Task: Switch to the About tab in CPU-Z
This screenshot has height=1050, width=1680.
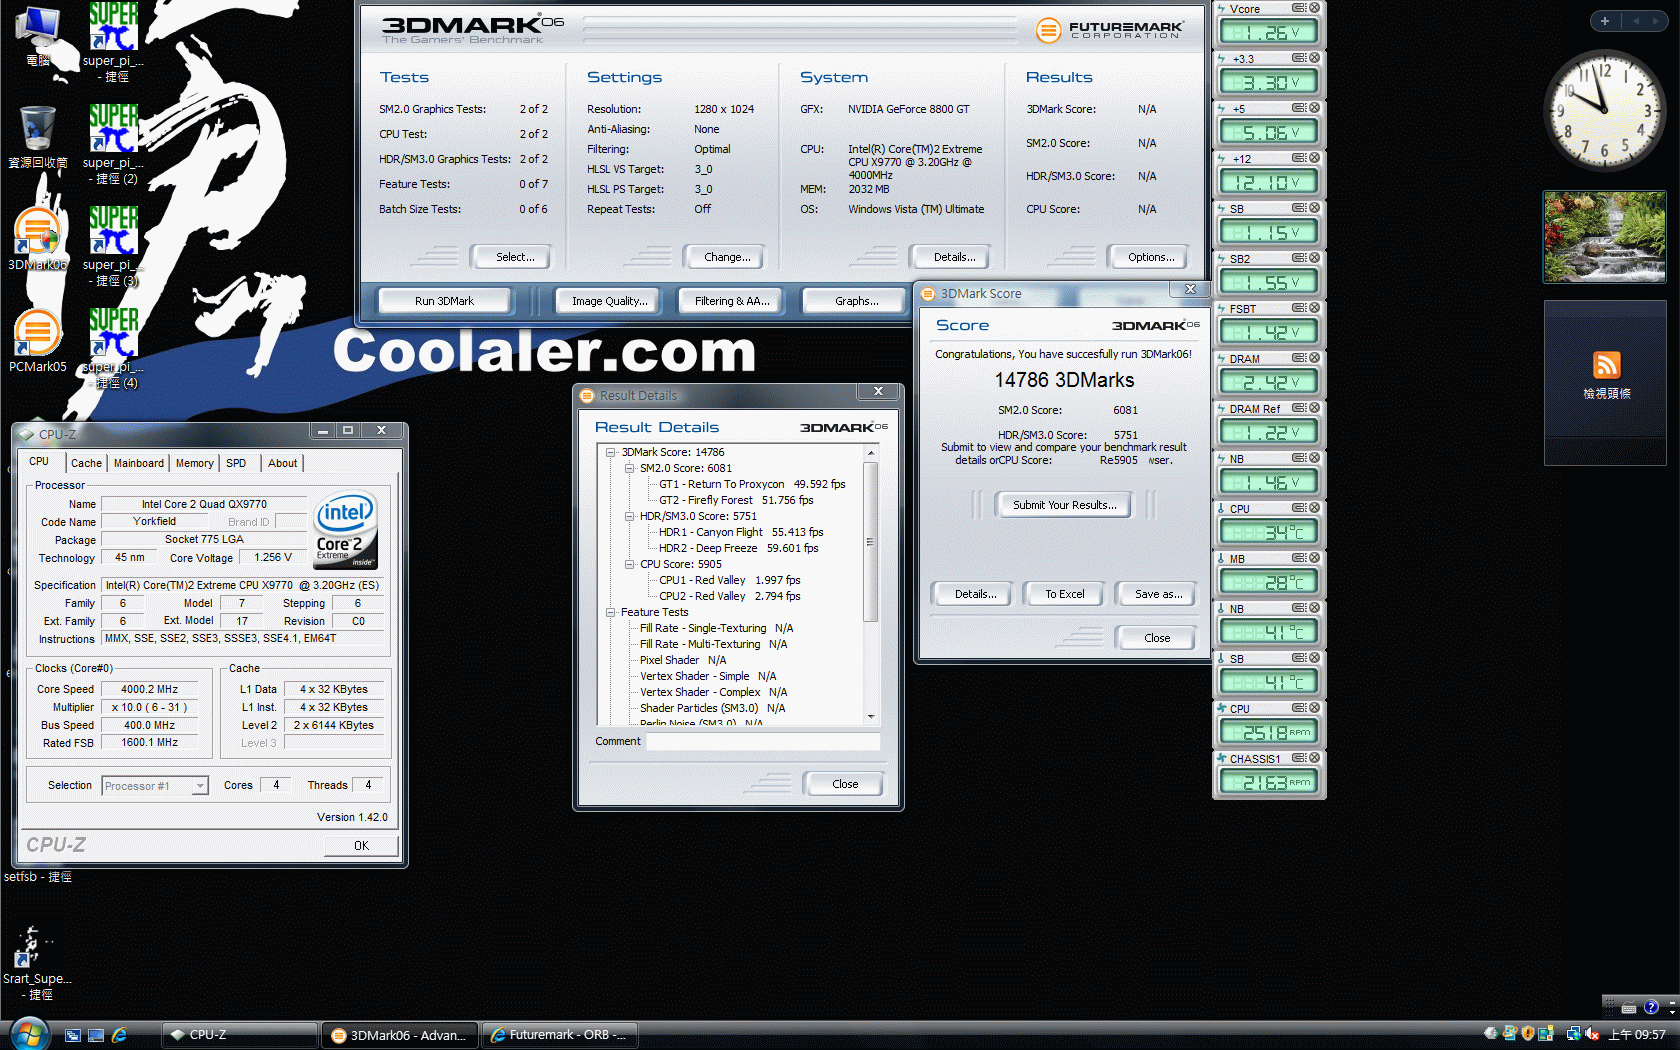Action: pos(282,463)
